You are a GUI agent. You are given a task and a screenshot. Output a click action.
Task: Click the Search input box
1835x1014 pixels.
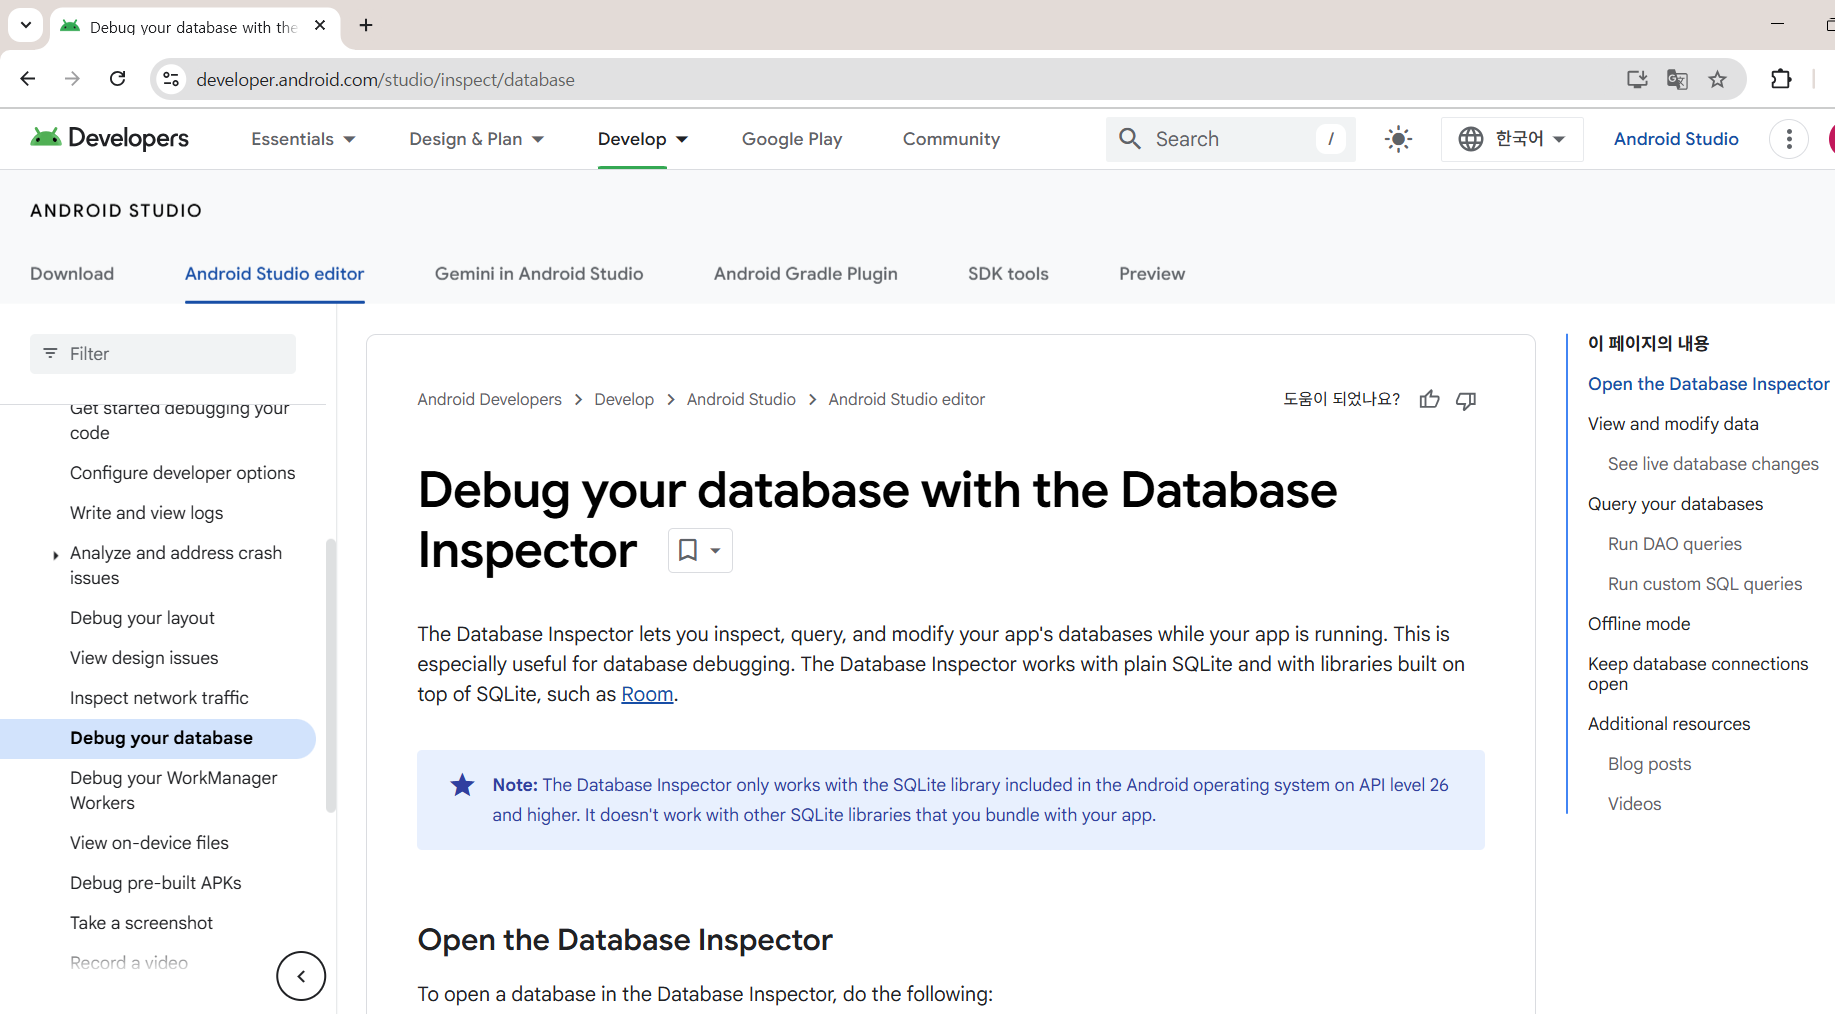(1231, 139)
